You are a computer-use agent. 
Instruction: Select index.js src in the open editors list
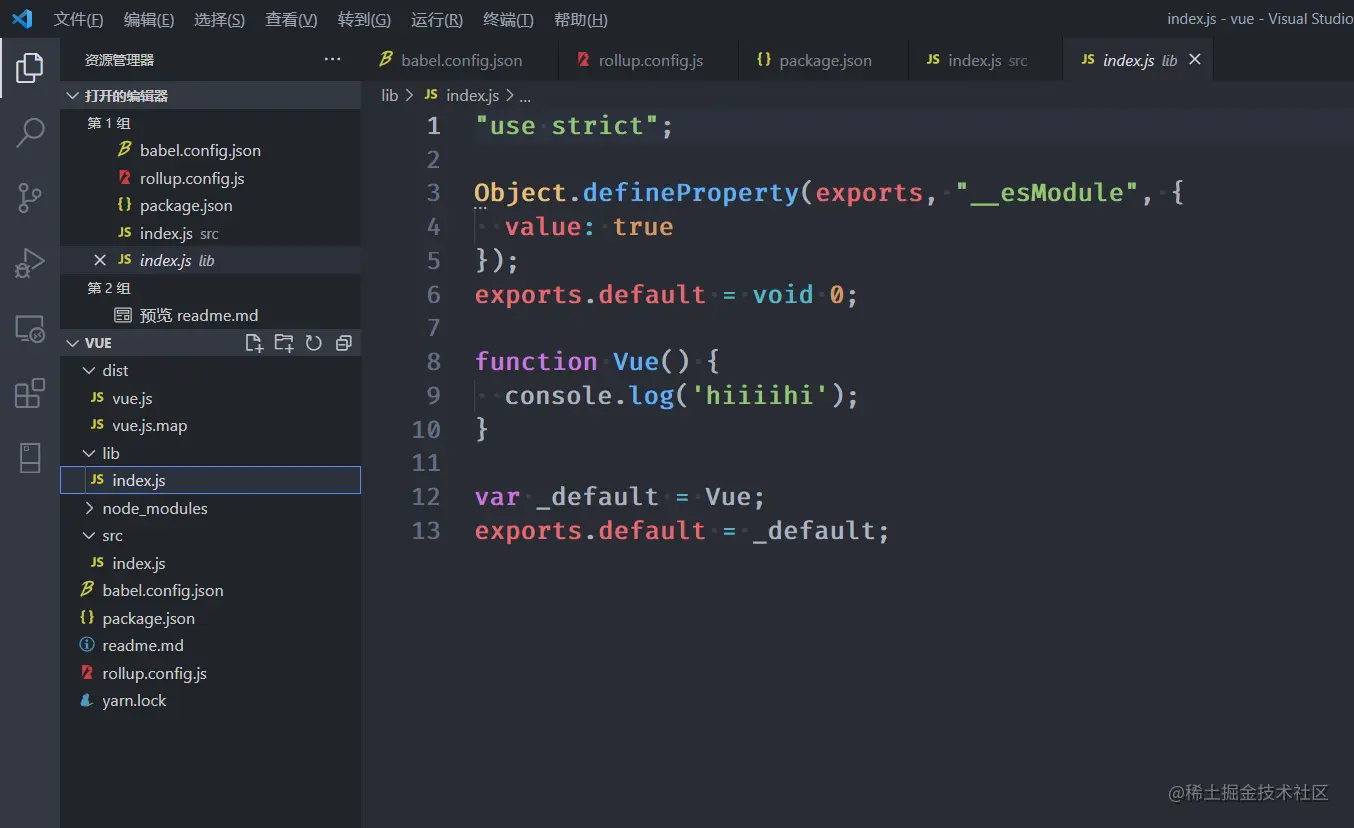(210, 233)
